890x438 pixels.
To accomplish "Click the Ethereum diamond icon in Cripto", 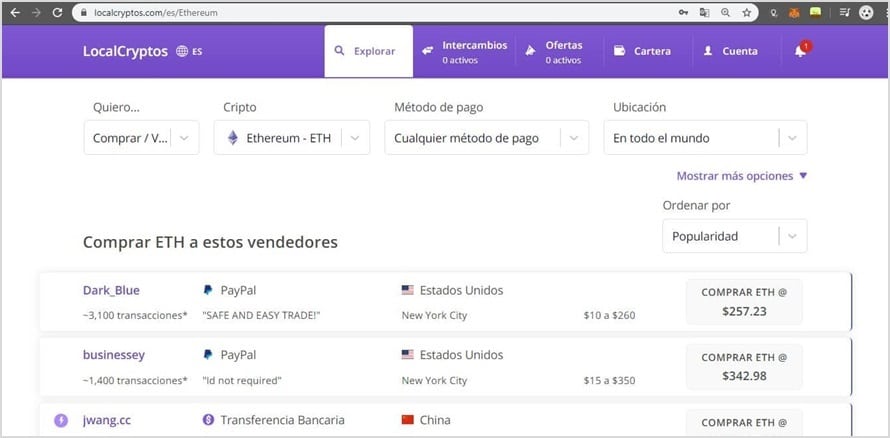I will (233, 138).
